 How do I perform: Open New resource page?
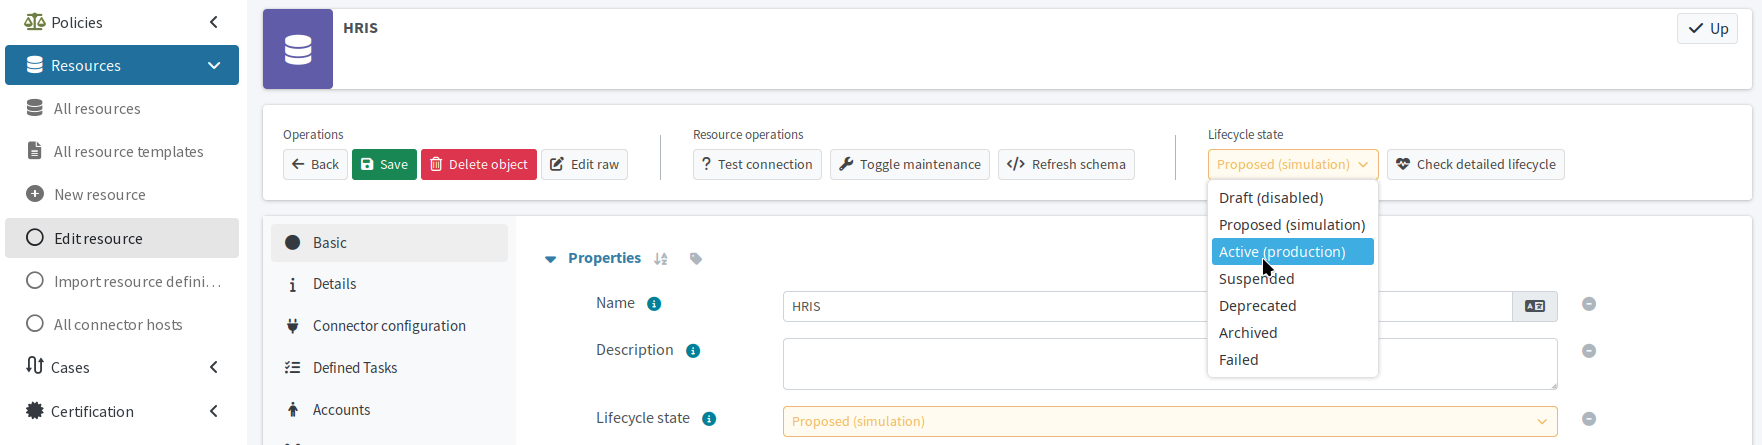coord(122,194)
